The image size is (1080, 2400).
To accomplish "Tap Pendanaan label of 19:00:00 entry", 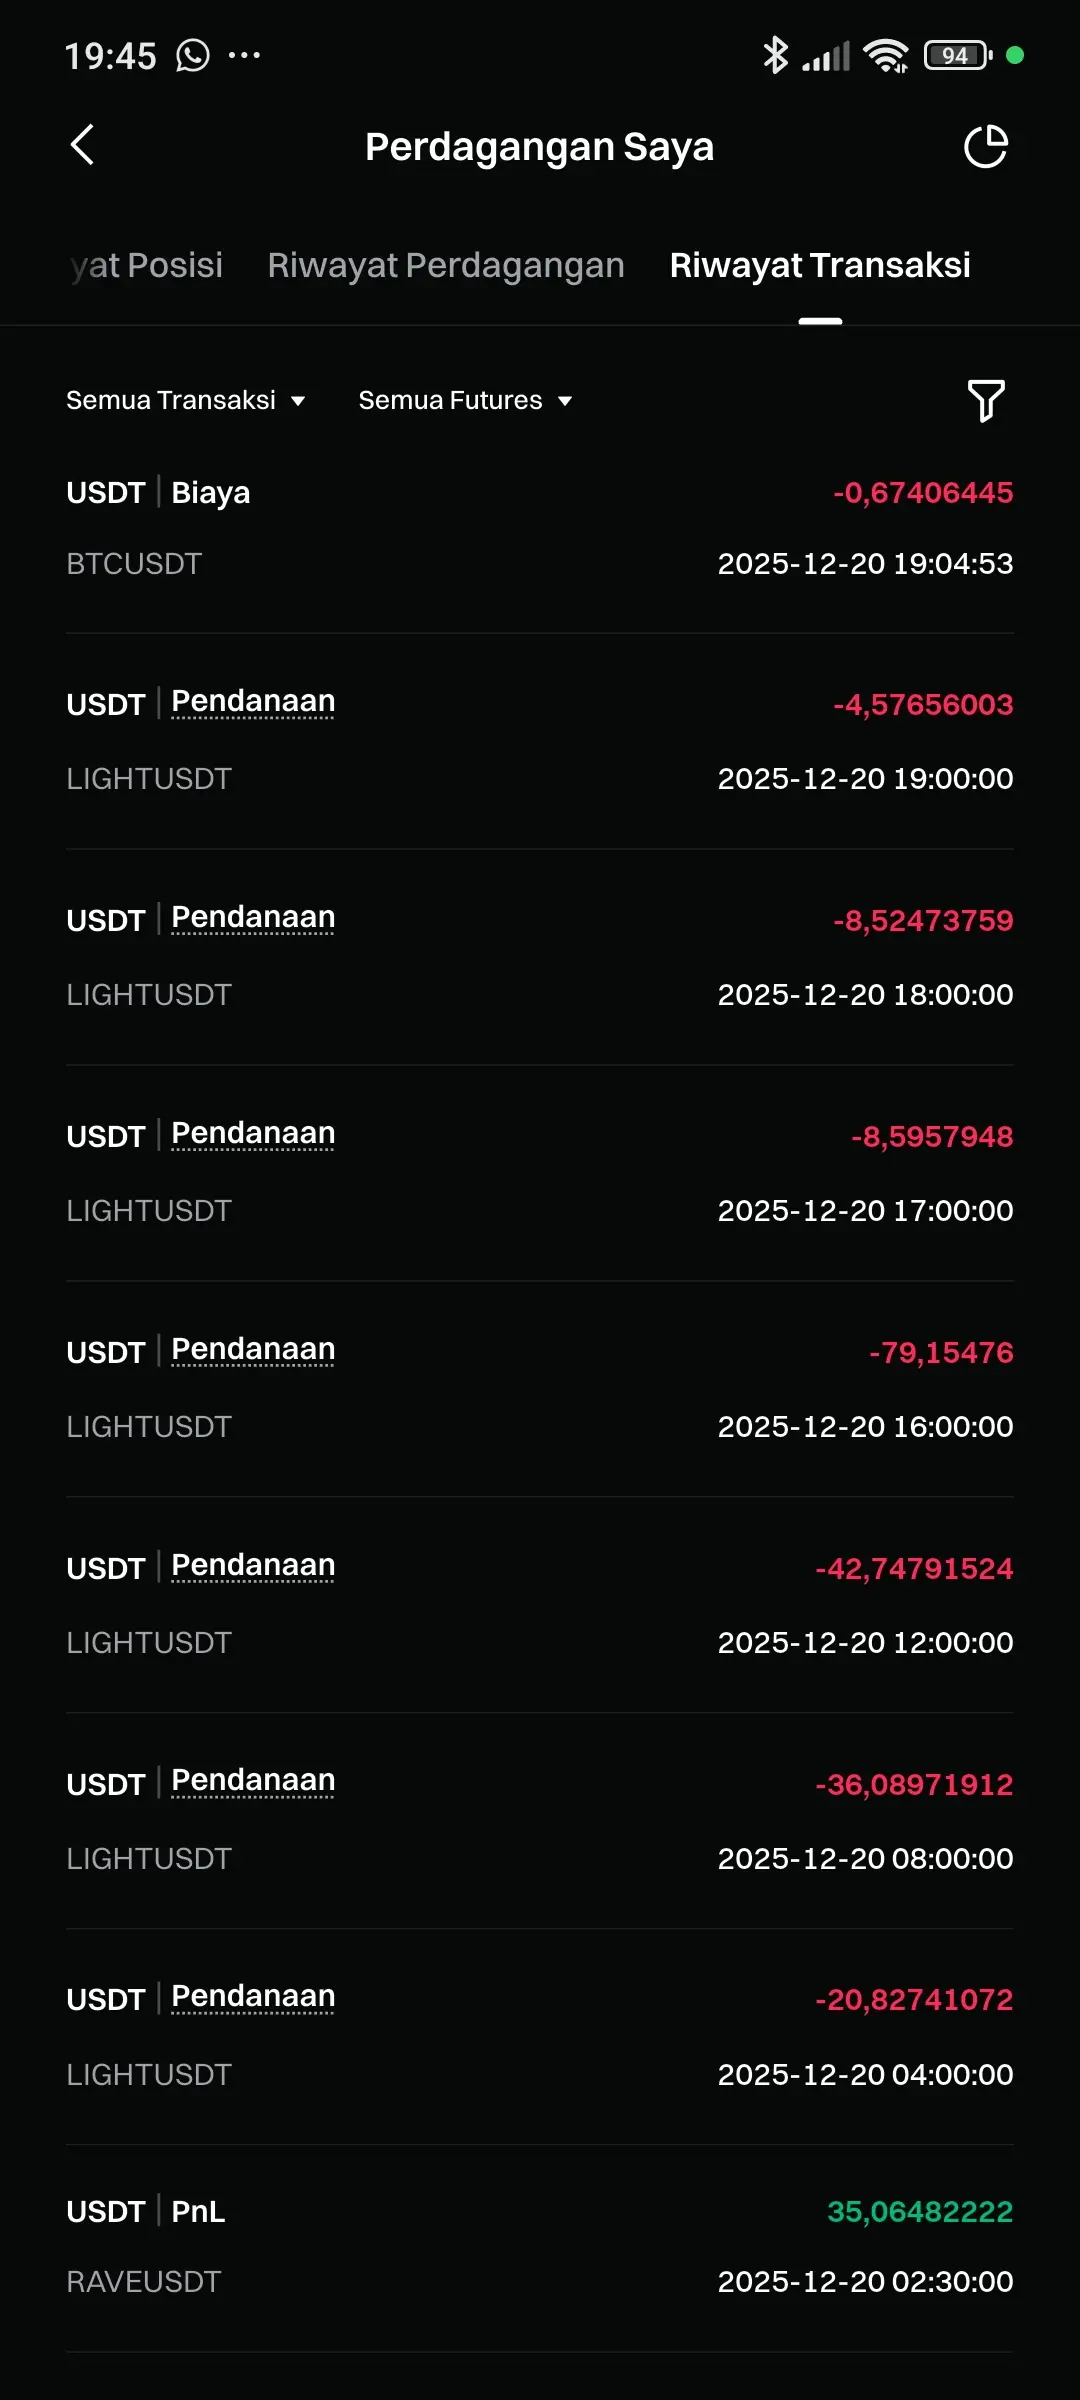I will point(253,702).
